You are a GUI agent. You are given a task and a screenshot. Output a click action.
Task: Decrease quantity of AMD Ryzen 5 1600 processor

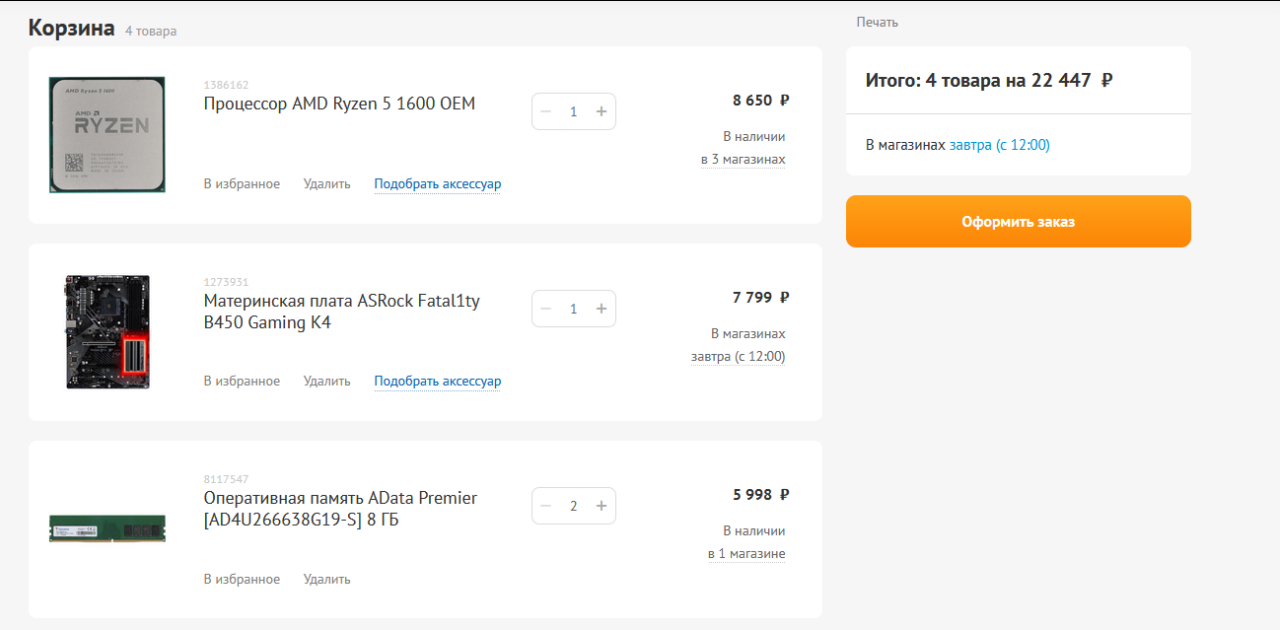546,111
